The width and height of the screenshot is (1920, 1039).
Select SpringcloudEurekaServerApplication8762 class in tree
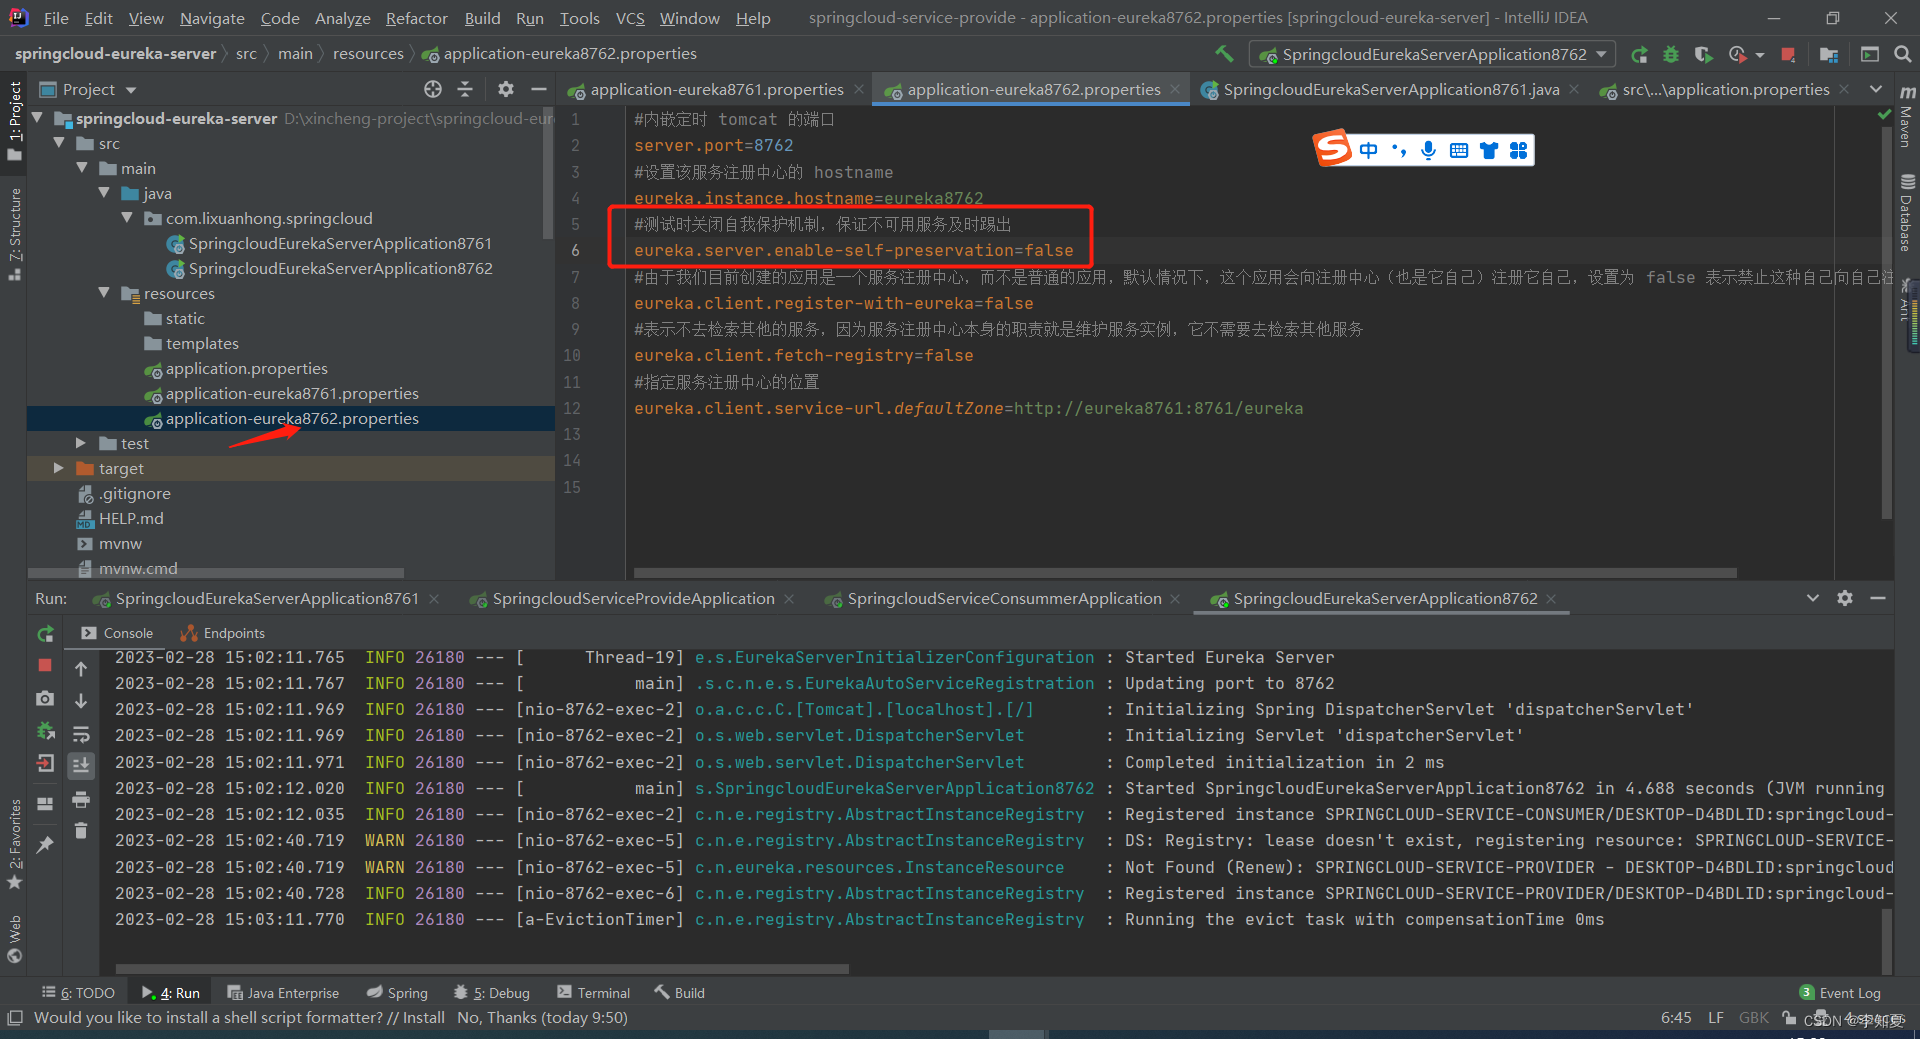(x=340, y=268)
